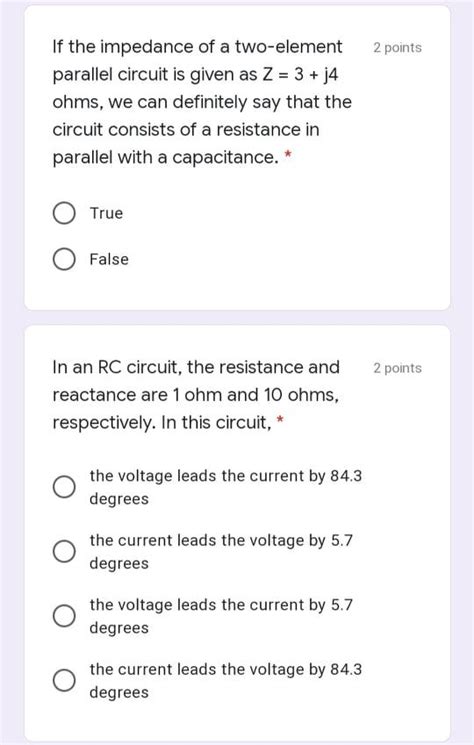474x745 pixels.
Task: Click the word 'degrees' under the first voltage option
Action: click(x=119, y=499)
